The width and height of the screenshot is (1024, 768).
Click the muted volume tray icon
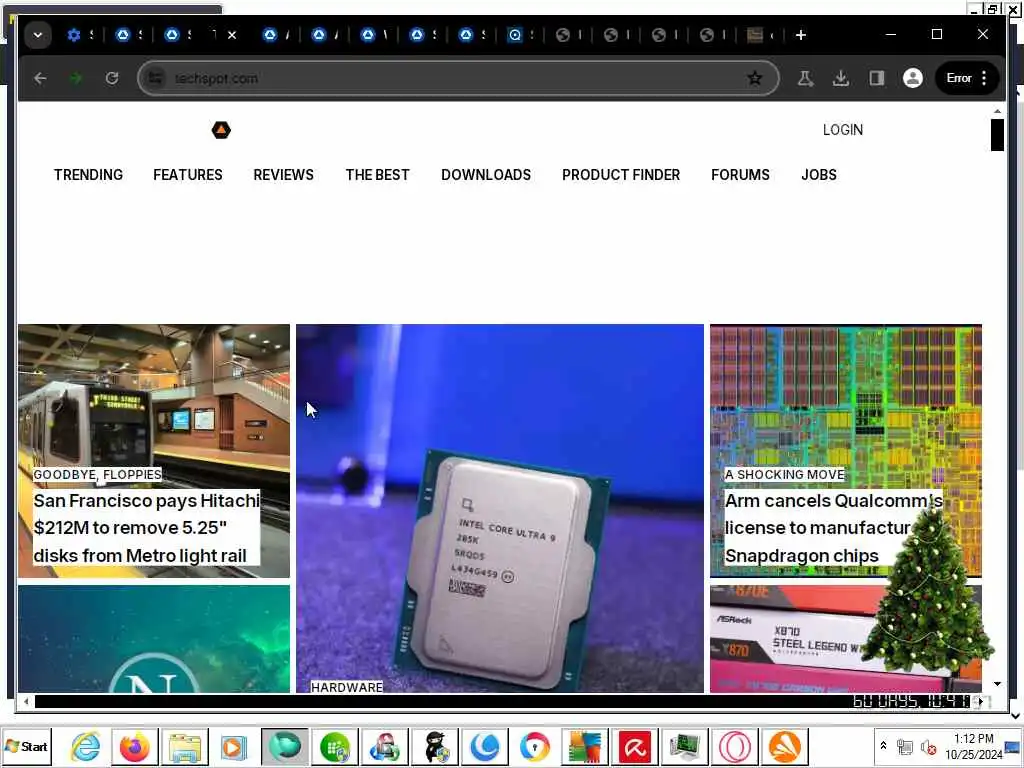pos(927,746)
